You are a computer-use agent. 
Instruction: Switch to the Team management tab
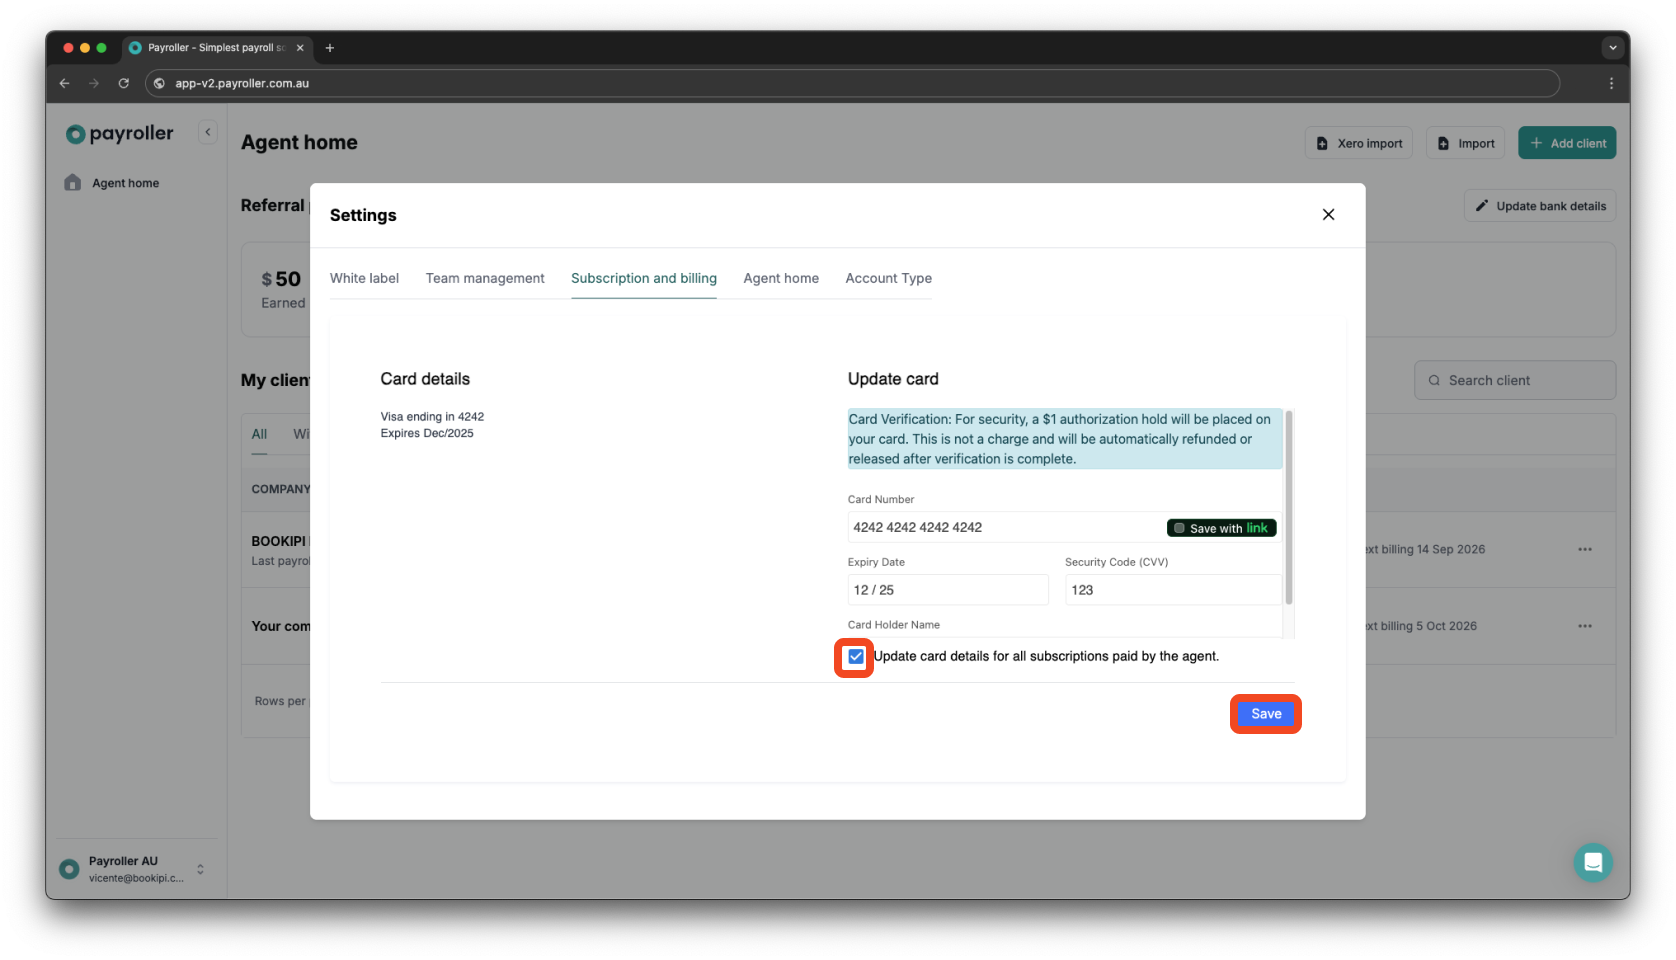tap(485, 278)
